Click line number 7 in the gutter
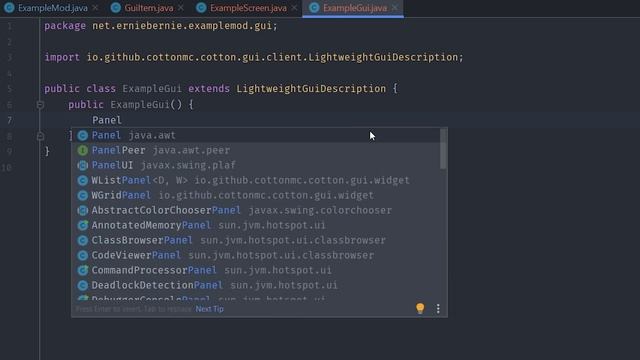The image size is (640, 360). (9, 120)
